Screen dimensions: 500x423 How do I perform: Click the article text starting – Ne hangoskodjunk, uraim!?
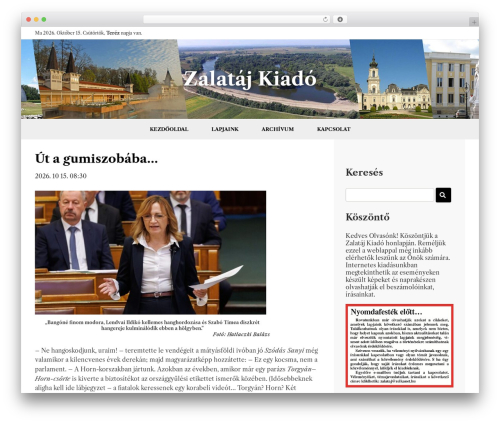176,369
